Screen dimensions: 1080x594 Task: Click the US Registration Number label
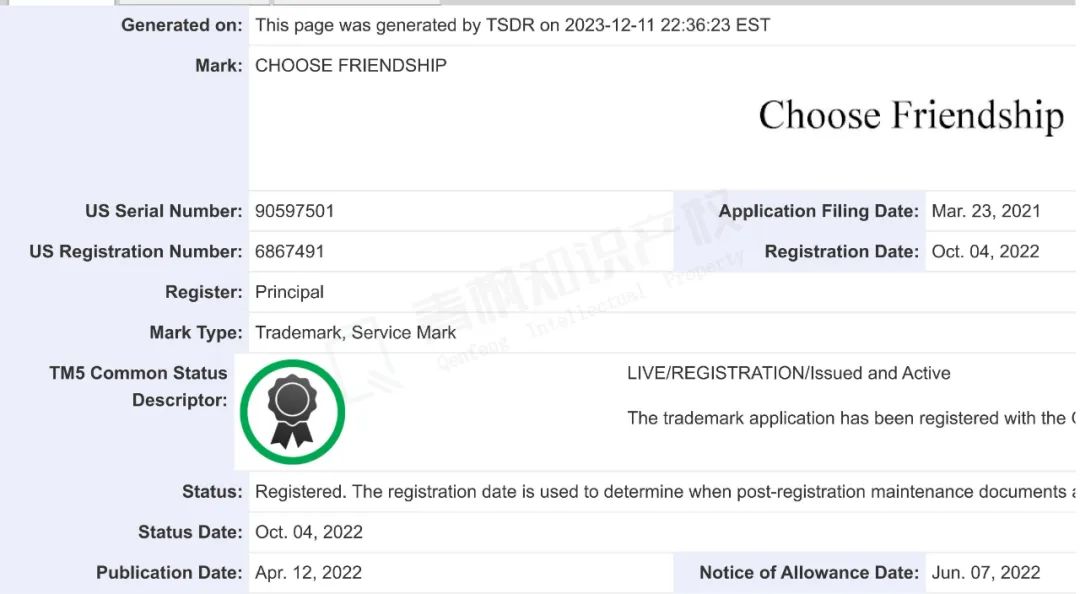pos(136,252)
